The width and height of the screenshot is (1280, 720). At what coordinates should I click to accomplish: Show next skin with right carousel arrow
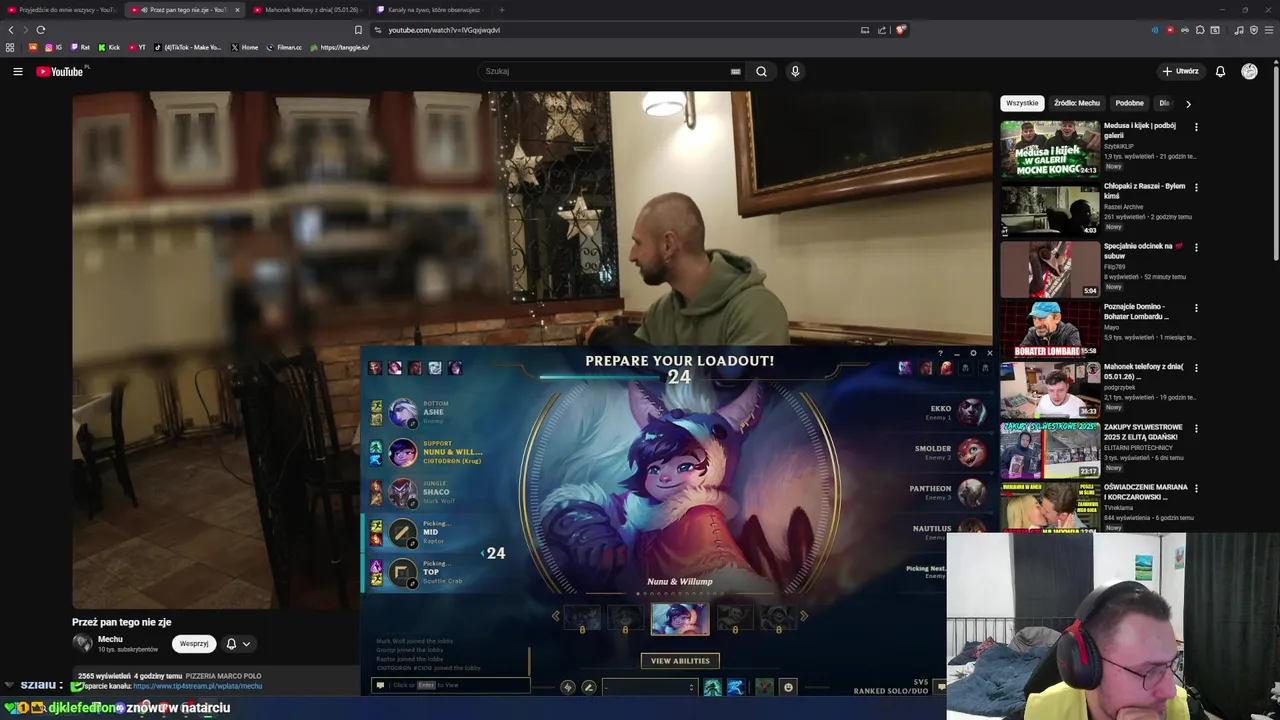(803, 616)
